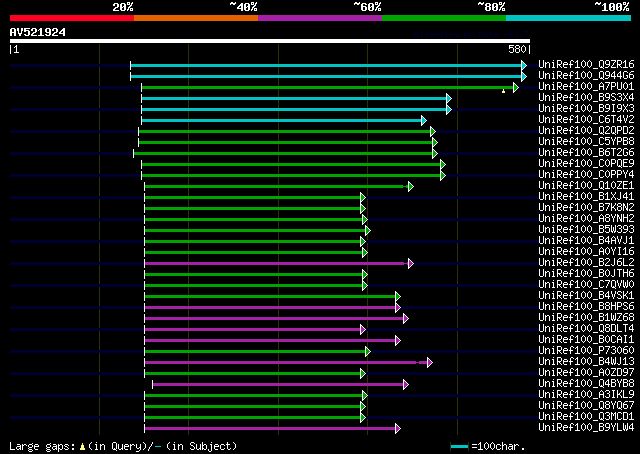Select the UniRef100_A3IKL9 label

pos(586,395)
